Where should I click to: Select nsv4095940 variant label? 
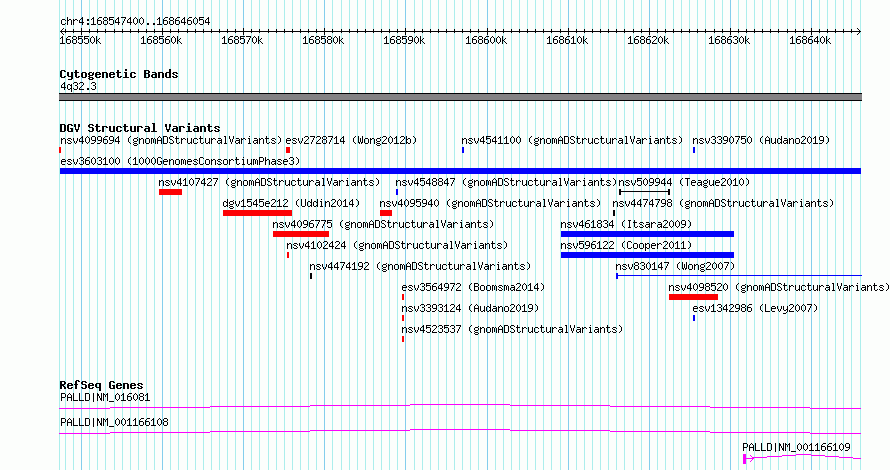click(x=490, y=203)
